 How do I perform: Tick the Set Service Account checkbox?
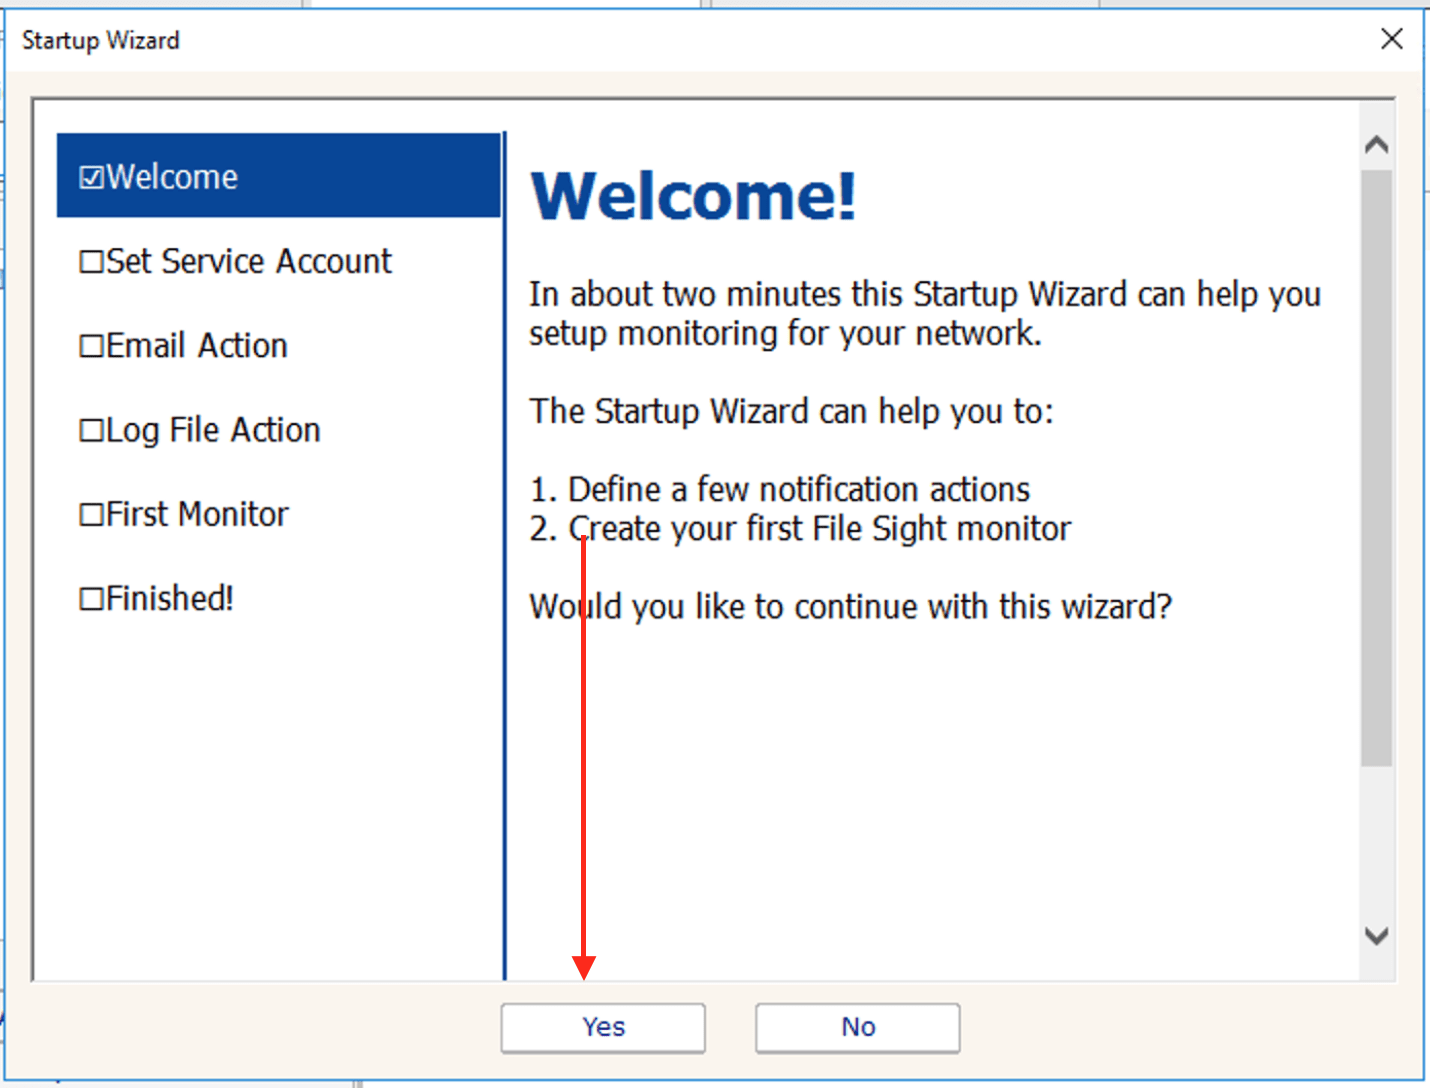pos(92,262)
